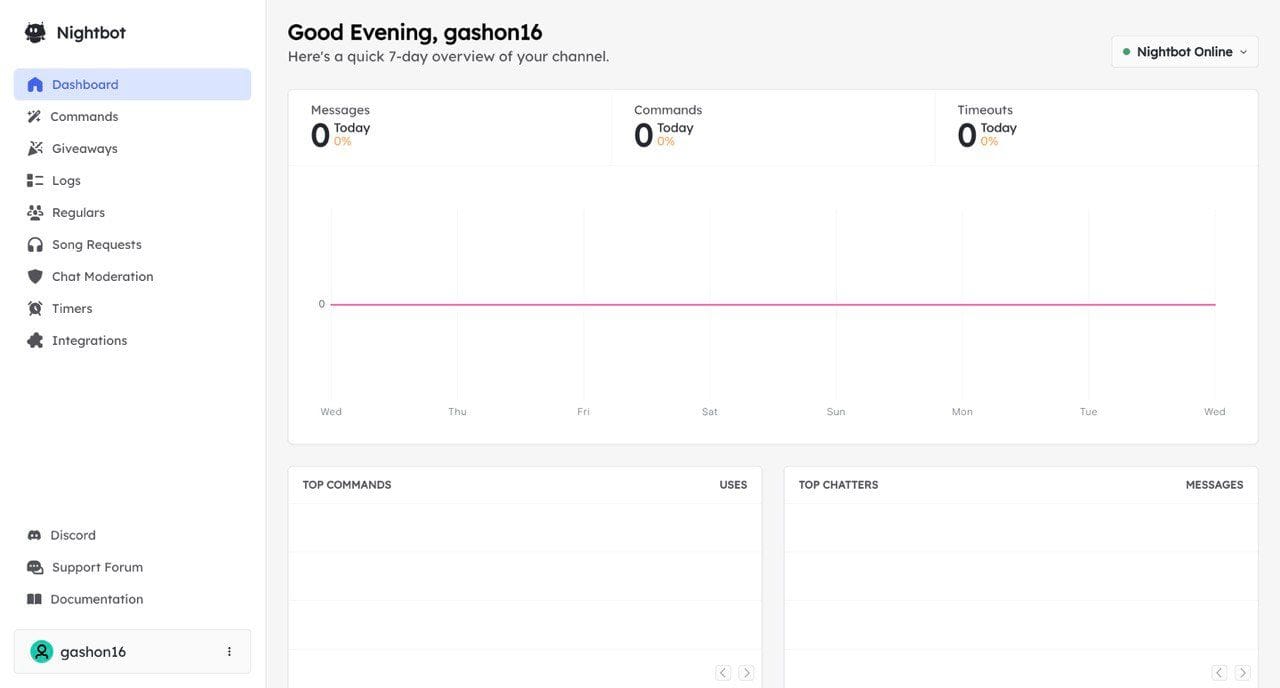Screen dimensions: 1280x688
Task: Visit the Support Forum link
Action: tap(97, 567)
